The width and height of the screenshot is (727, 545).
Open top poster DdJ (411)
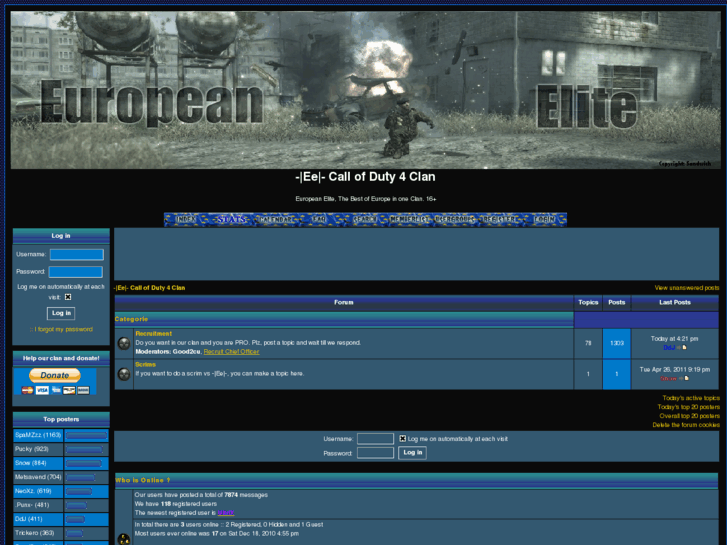pyautogui.click(x=28, y=519)
